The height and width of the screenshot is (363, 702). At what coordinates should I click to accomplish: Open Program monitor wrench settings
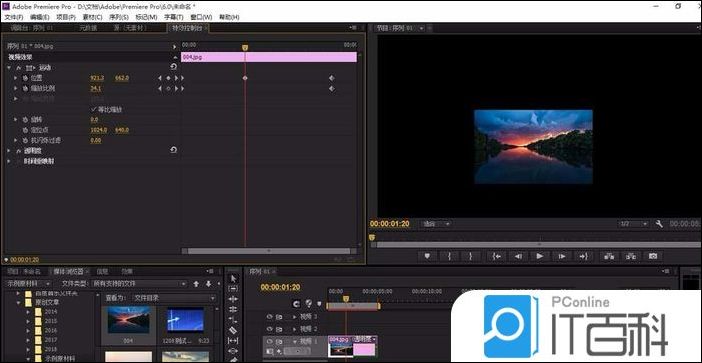coord(659,223)
